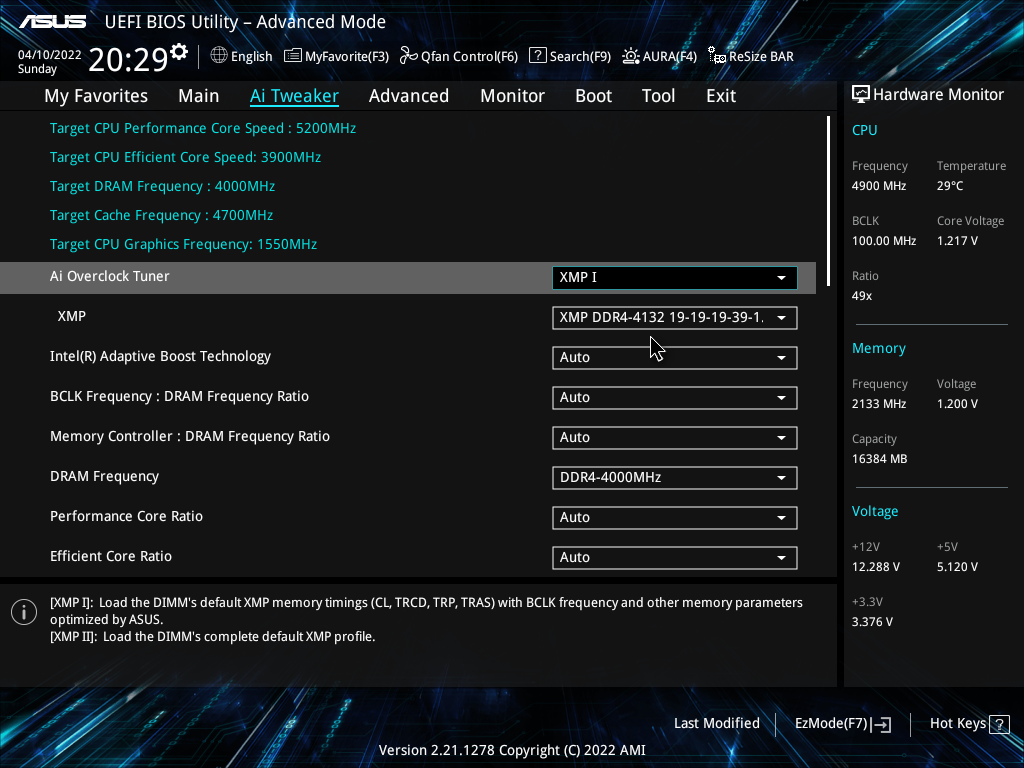This screenshot has width=1024, height=768.
Task: Click the 29°C temperature value
Action: coord(950,186)
